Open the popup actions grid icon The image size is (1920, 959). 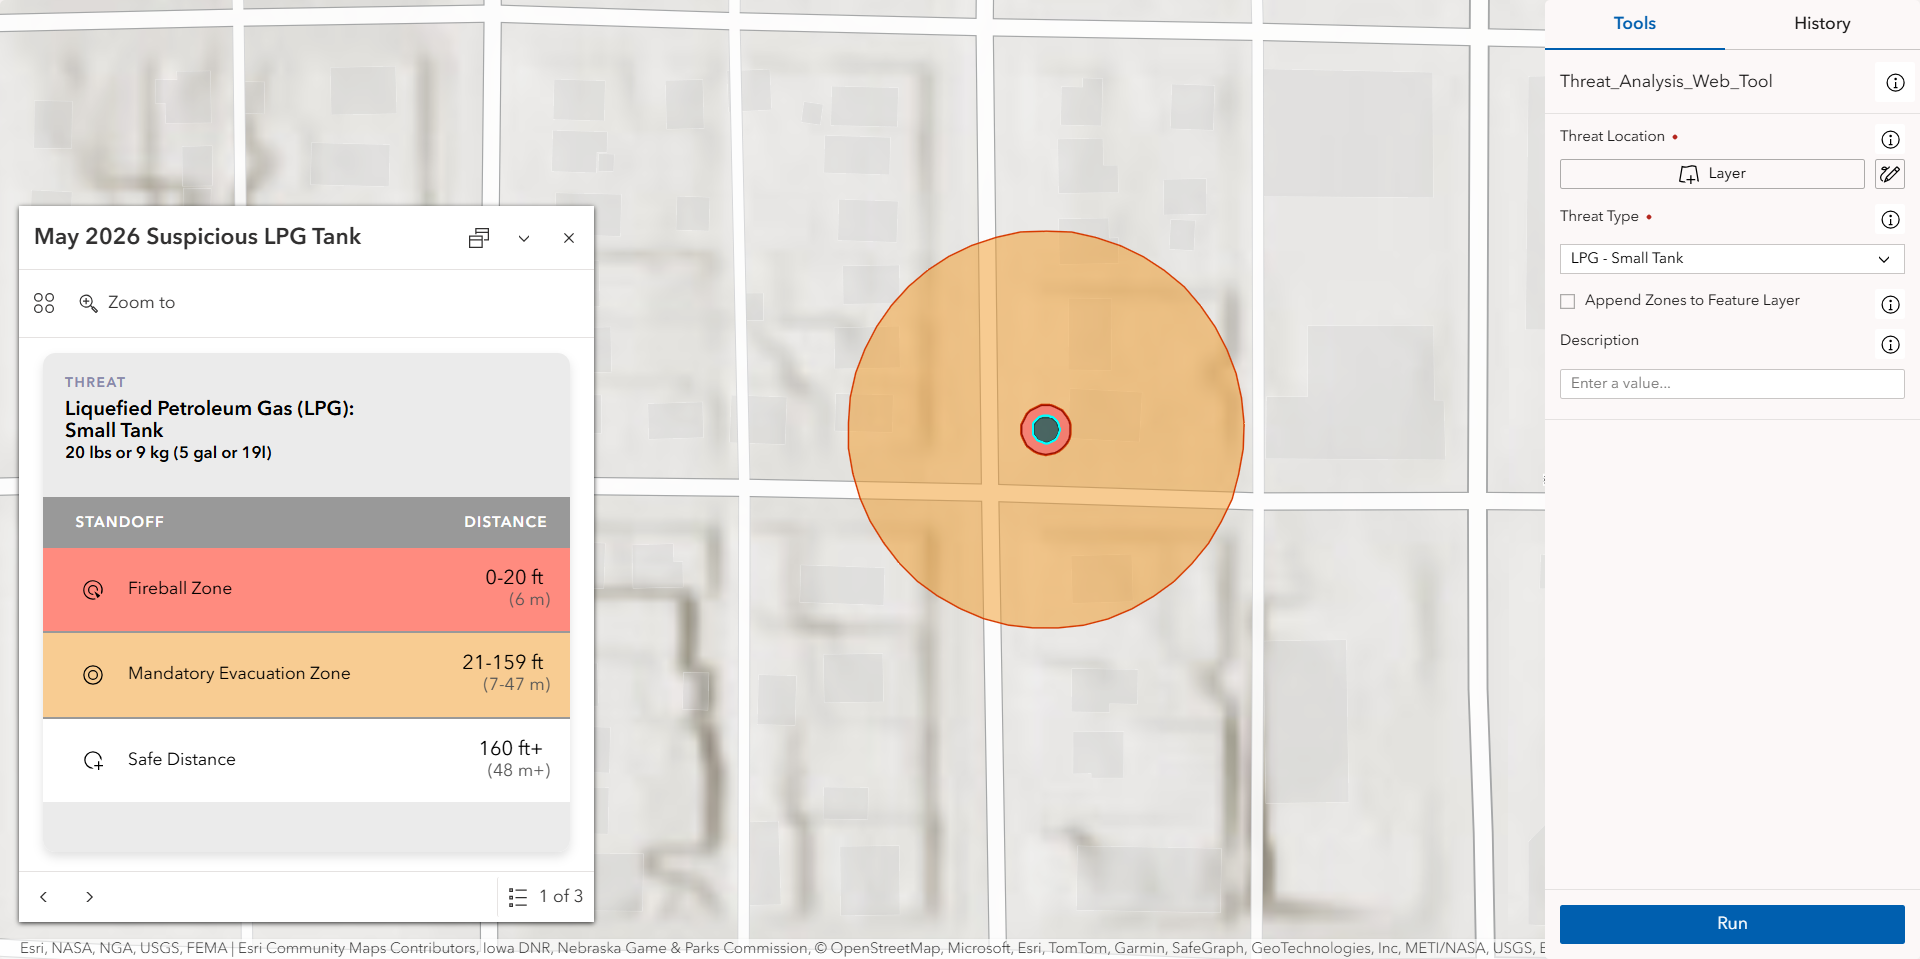[44, 303]
